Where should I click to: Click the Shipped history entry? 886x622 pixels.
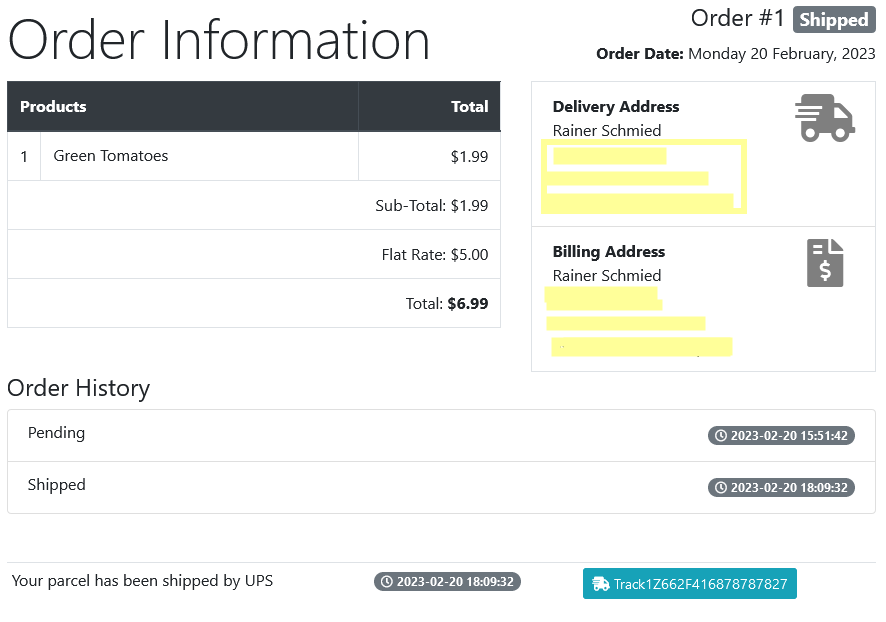click(441, 488)
